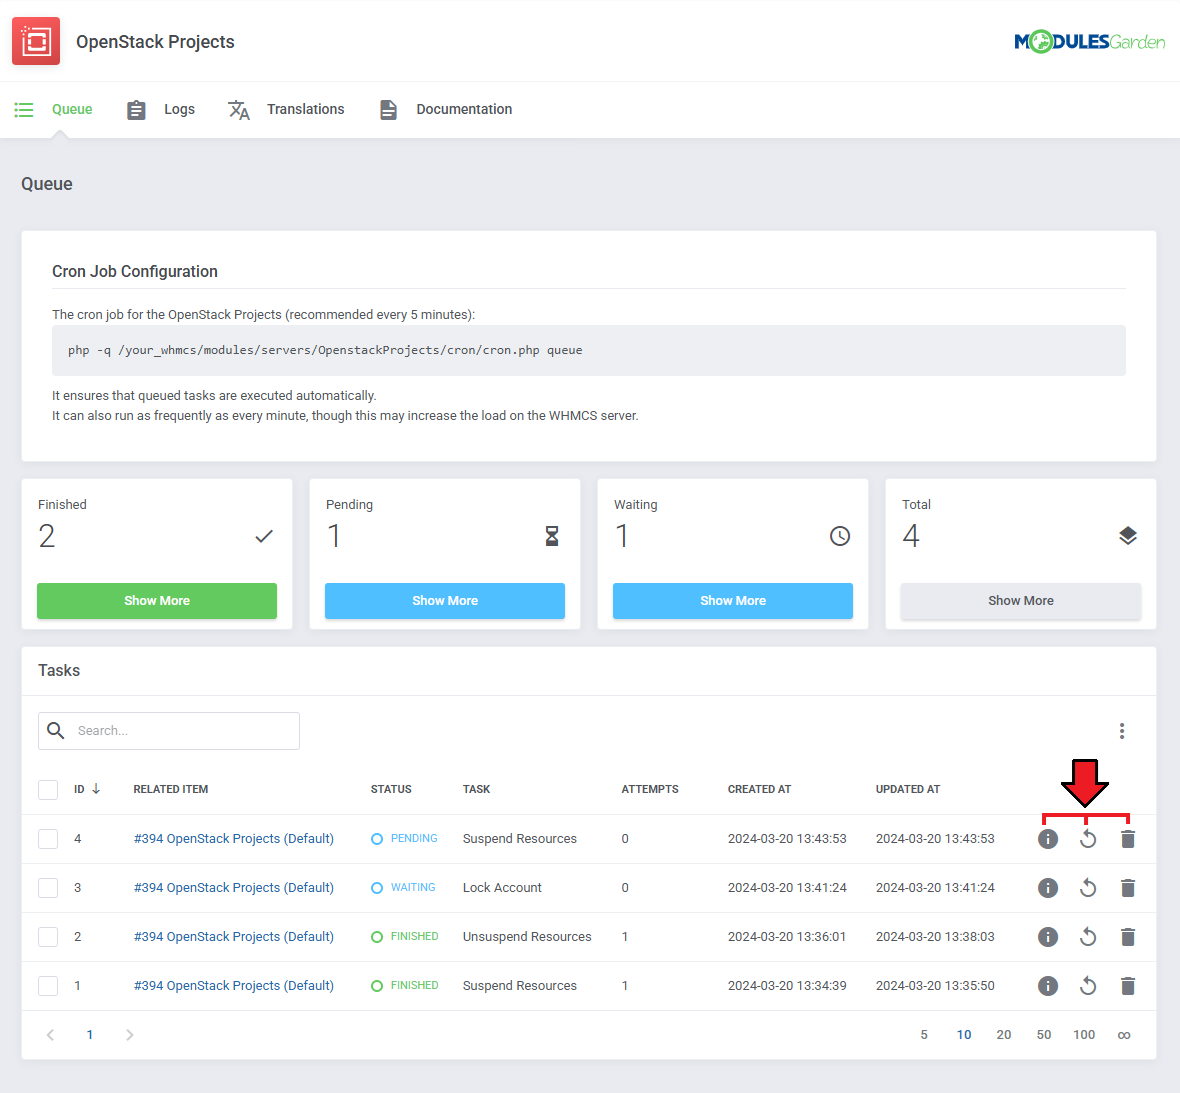Sort tasks by ID column arrow

coord(96,789)
